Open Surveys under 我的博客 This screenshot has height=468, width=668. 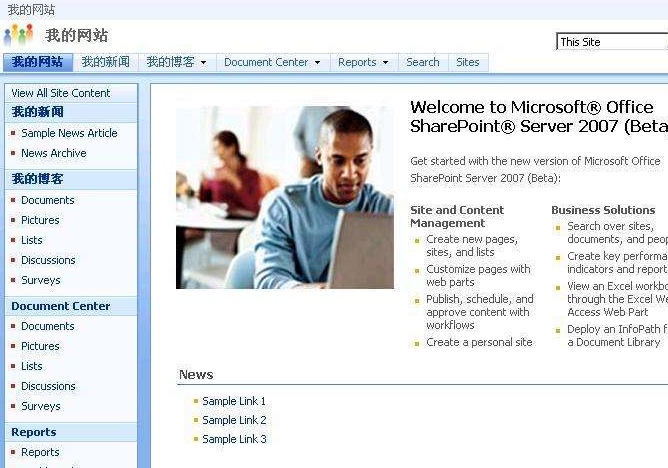pyautogui.click(x=40, y=280)
